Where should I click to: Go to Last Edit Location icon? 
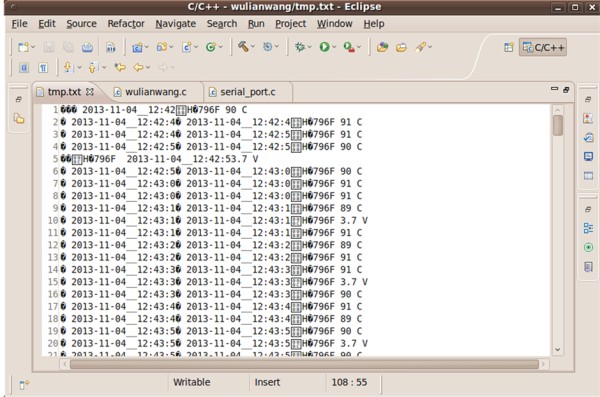120,67
